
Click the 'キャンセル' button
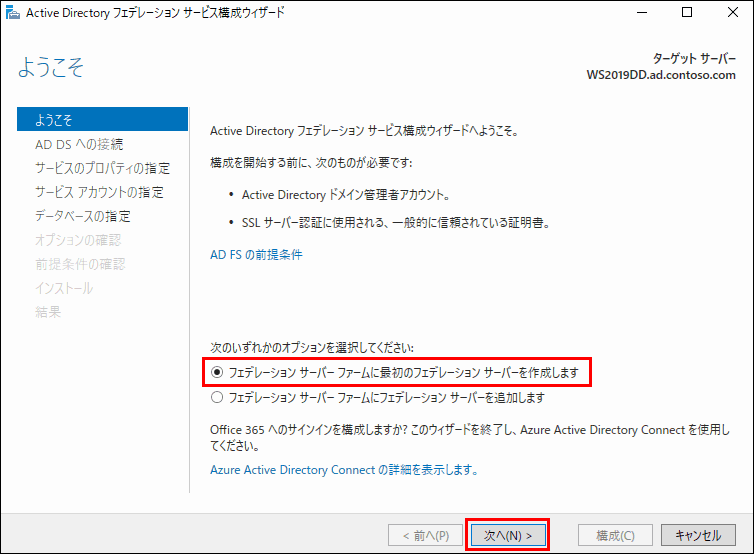698,535
